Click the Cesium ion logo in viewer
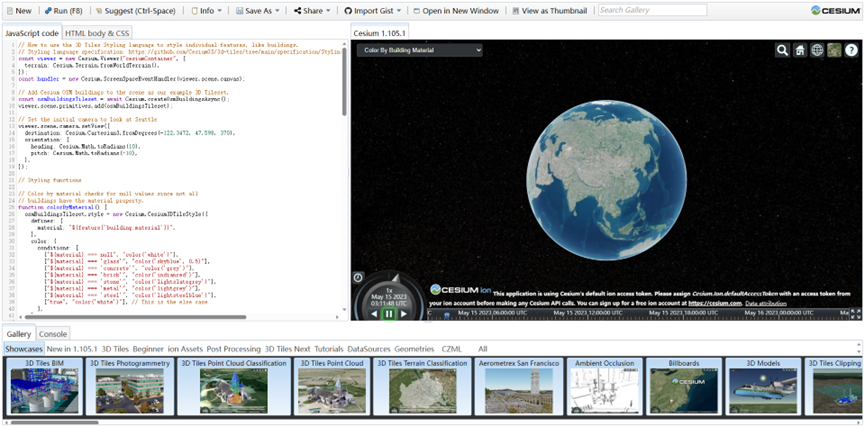This screenshot has height=427, width=865. 461,290
